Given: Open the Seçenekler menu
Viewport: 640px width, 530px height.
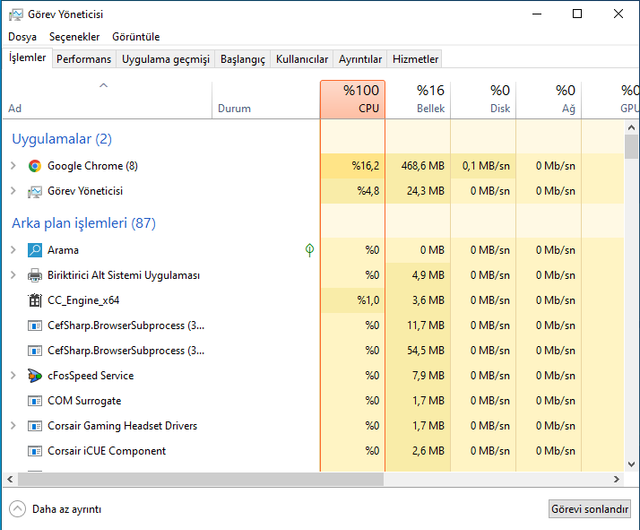Looking at the screenshot, I should 74,37.
